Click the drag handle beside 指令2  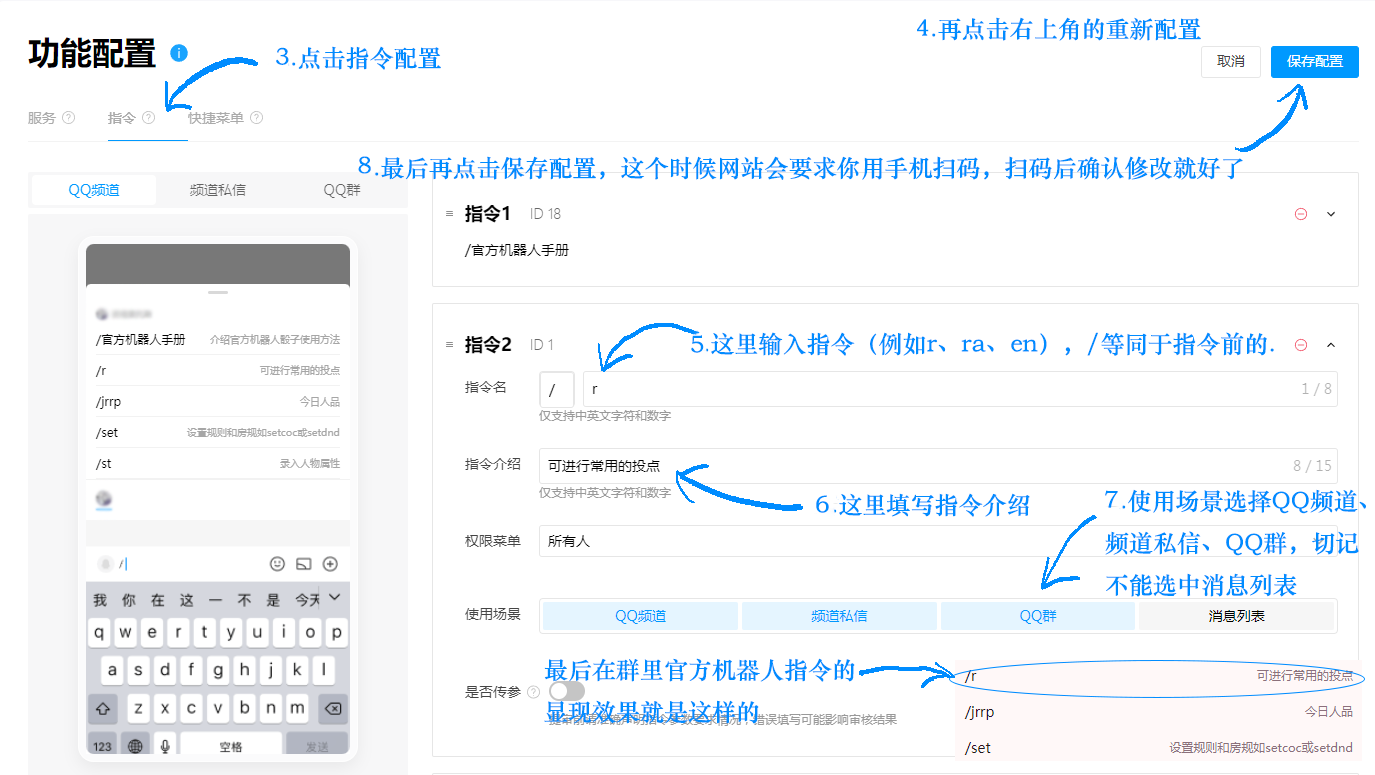click(x=448, y=344)
